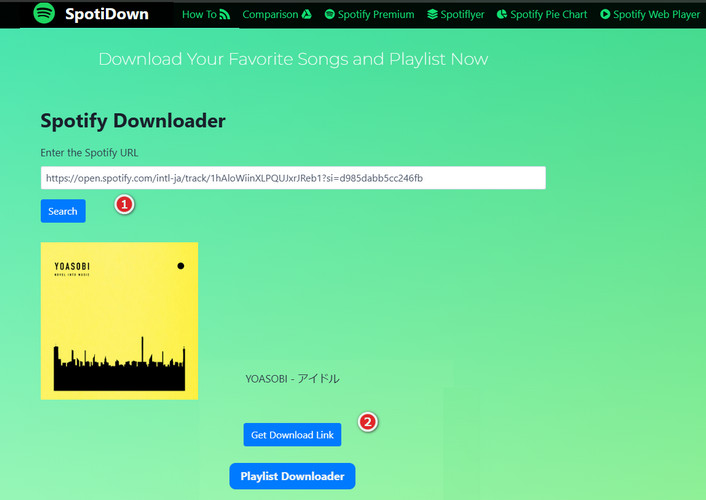Image resolution: width=706 pixels, height=500 pixels.
Task: Open the Playlist Downloader button
Action: pos(292,476)
